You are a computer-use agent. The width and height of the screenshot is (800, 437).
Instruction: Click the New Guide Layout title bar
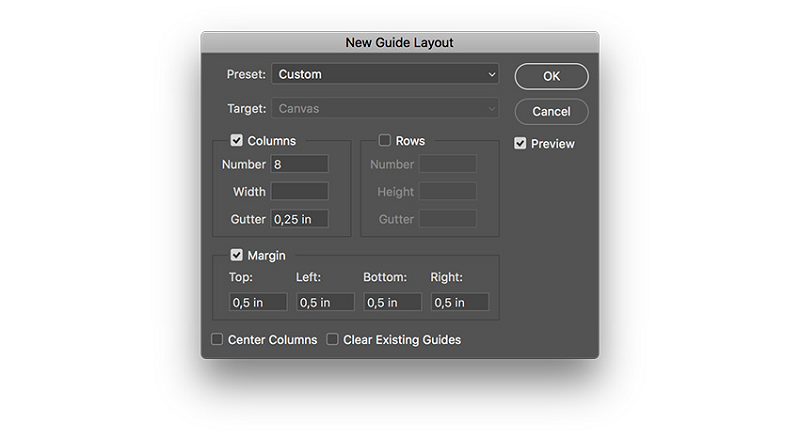400,43
